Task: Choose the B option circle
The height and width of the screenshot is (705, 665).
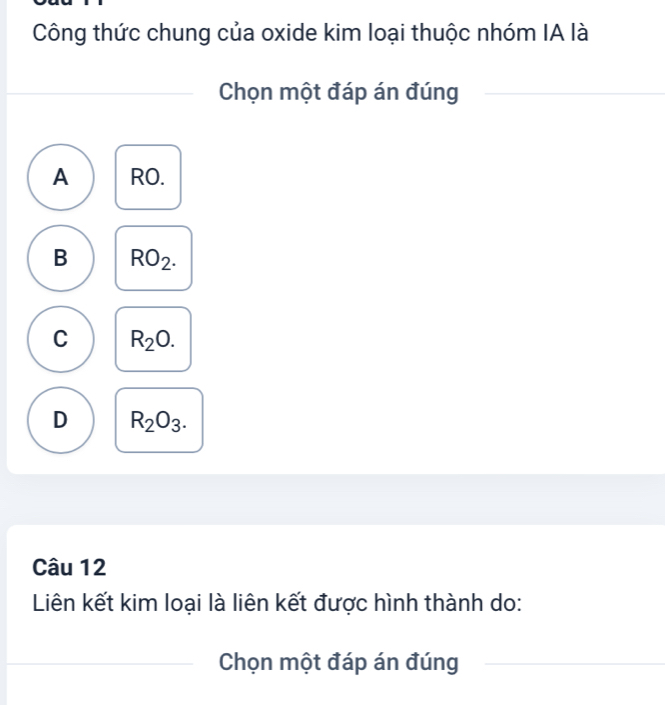Action: click(62, 258)
